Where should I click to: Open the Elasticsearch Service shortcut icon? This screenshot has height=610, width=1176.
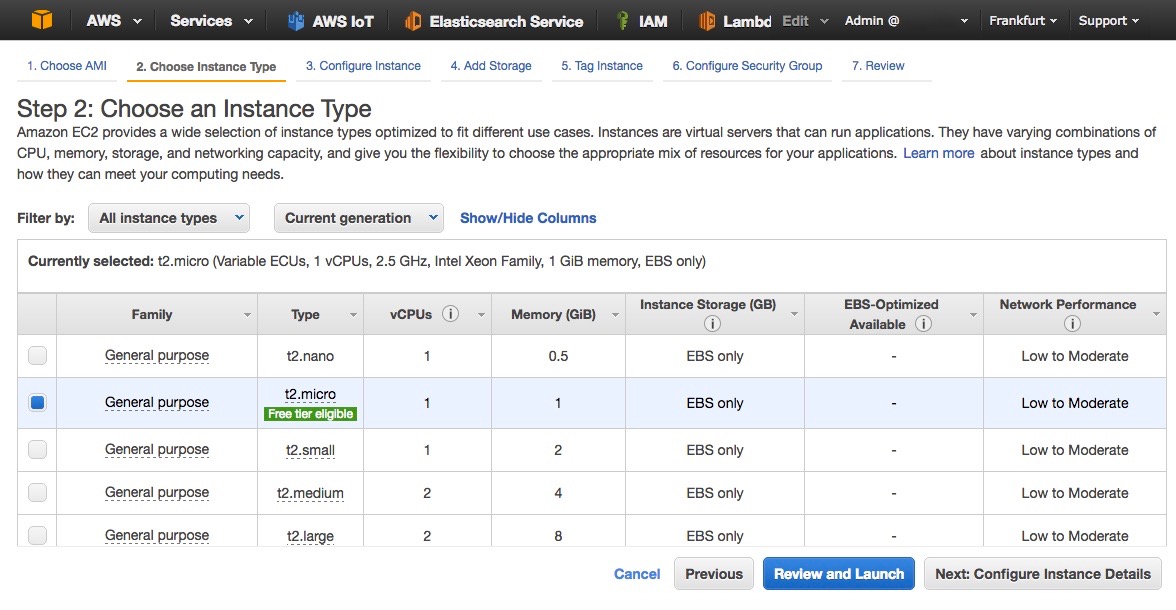(x=413, y=21)
